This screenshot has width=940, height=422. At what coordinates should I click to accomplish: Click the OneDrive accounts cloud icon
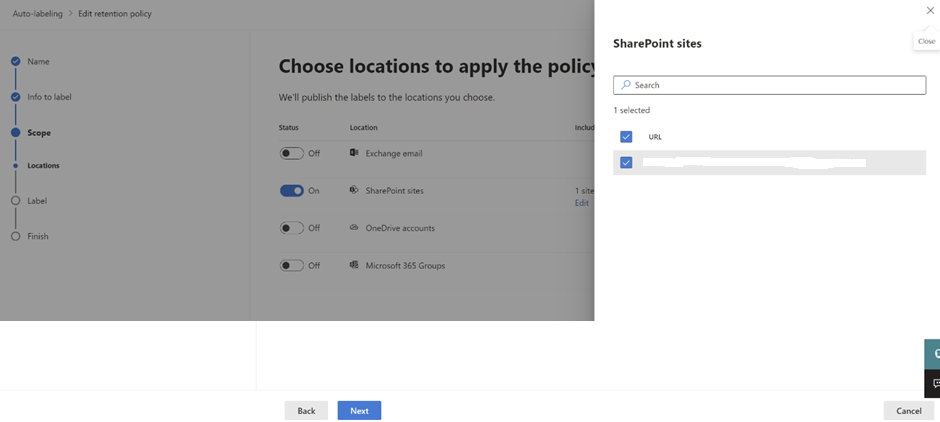click(x=354, y=228)
